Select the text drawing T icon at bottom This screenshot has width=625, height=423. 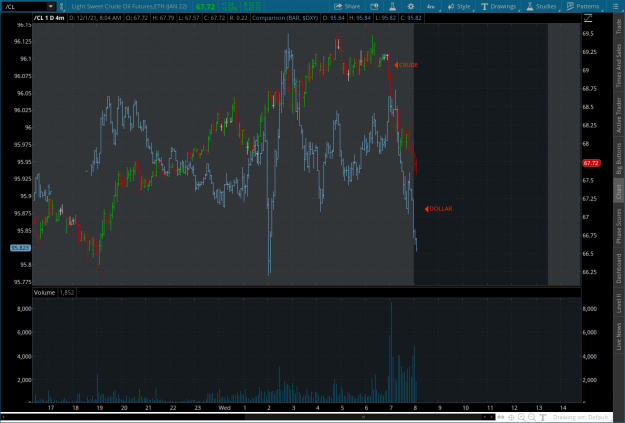[x=542, y=417]
